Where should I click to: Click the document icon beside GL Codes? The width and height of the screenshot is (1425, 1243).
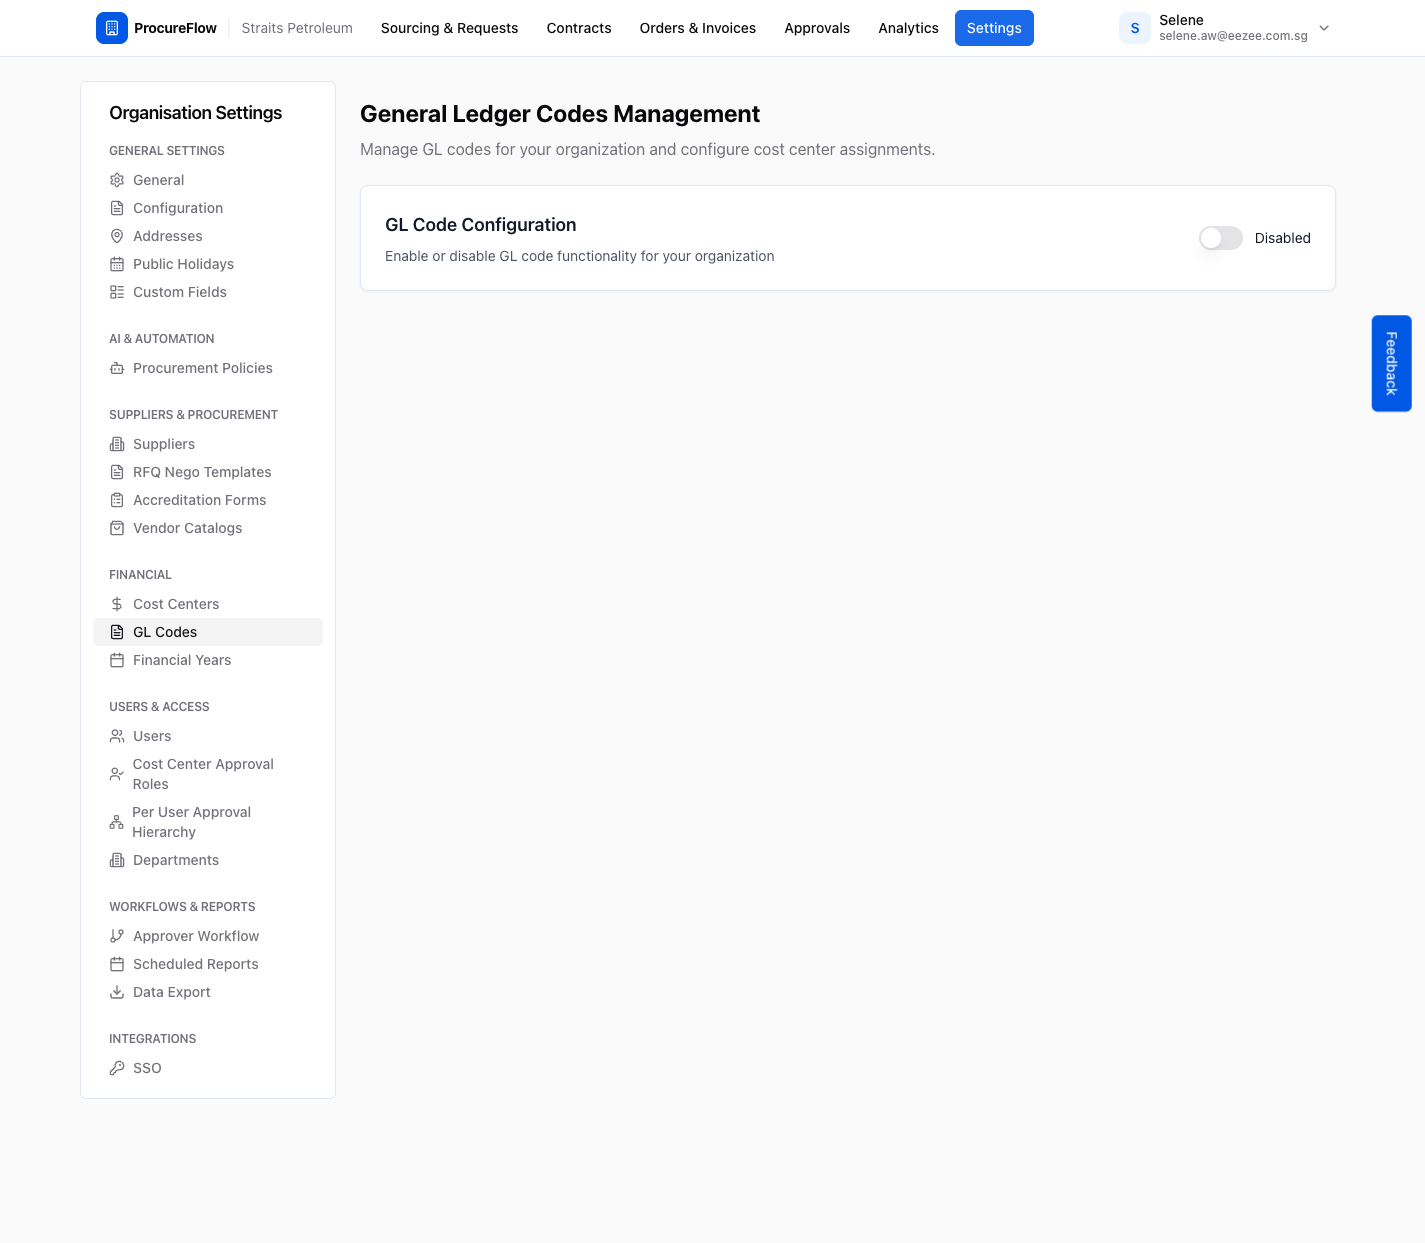[117, 632]
